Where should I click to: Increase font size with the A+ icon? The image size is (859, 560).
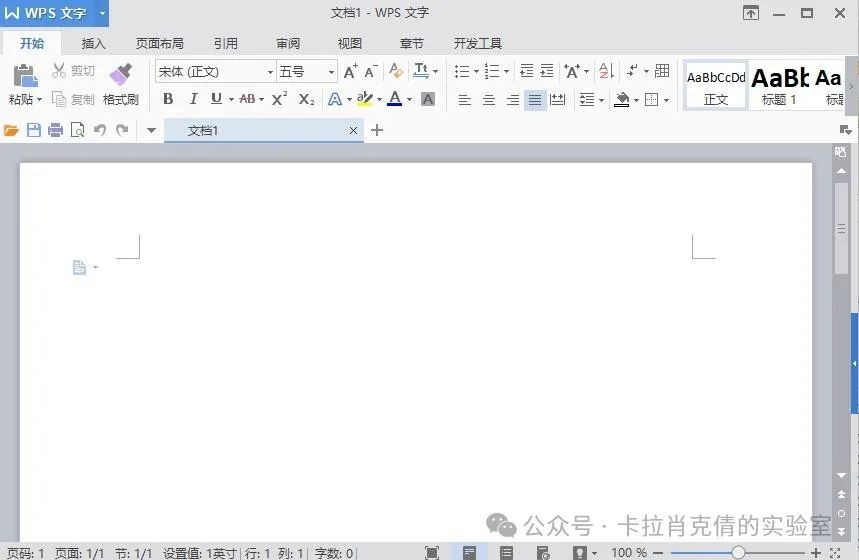(350, 71)
